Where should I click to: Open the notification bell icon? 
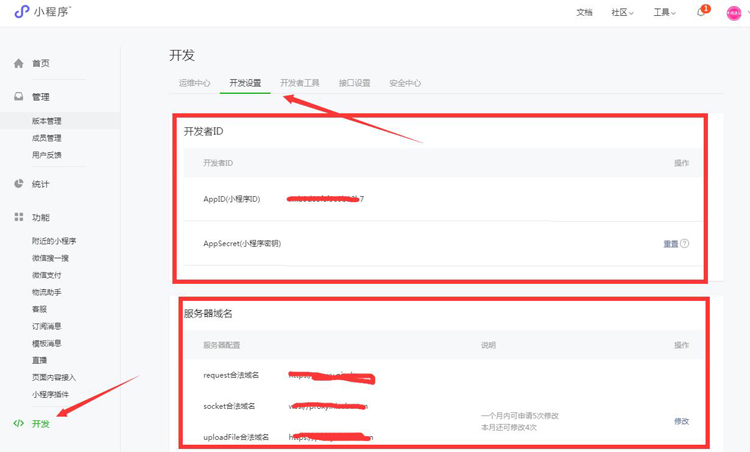point(701,13)
